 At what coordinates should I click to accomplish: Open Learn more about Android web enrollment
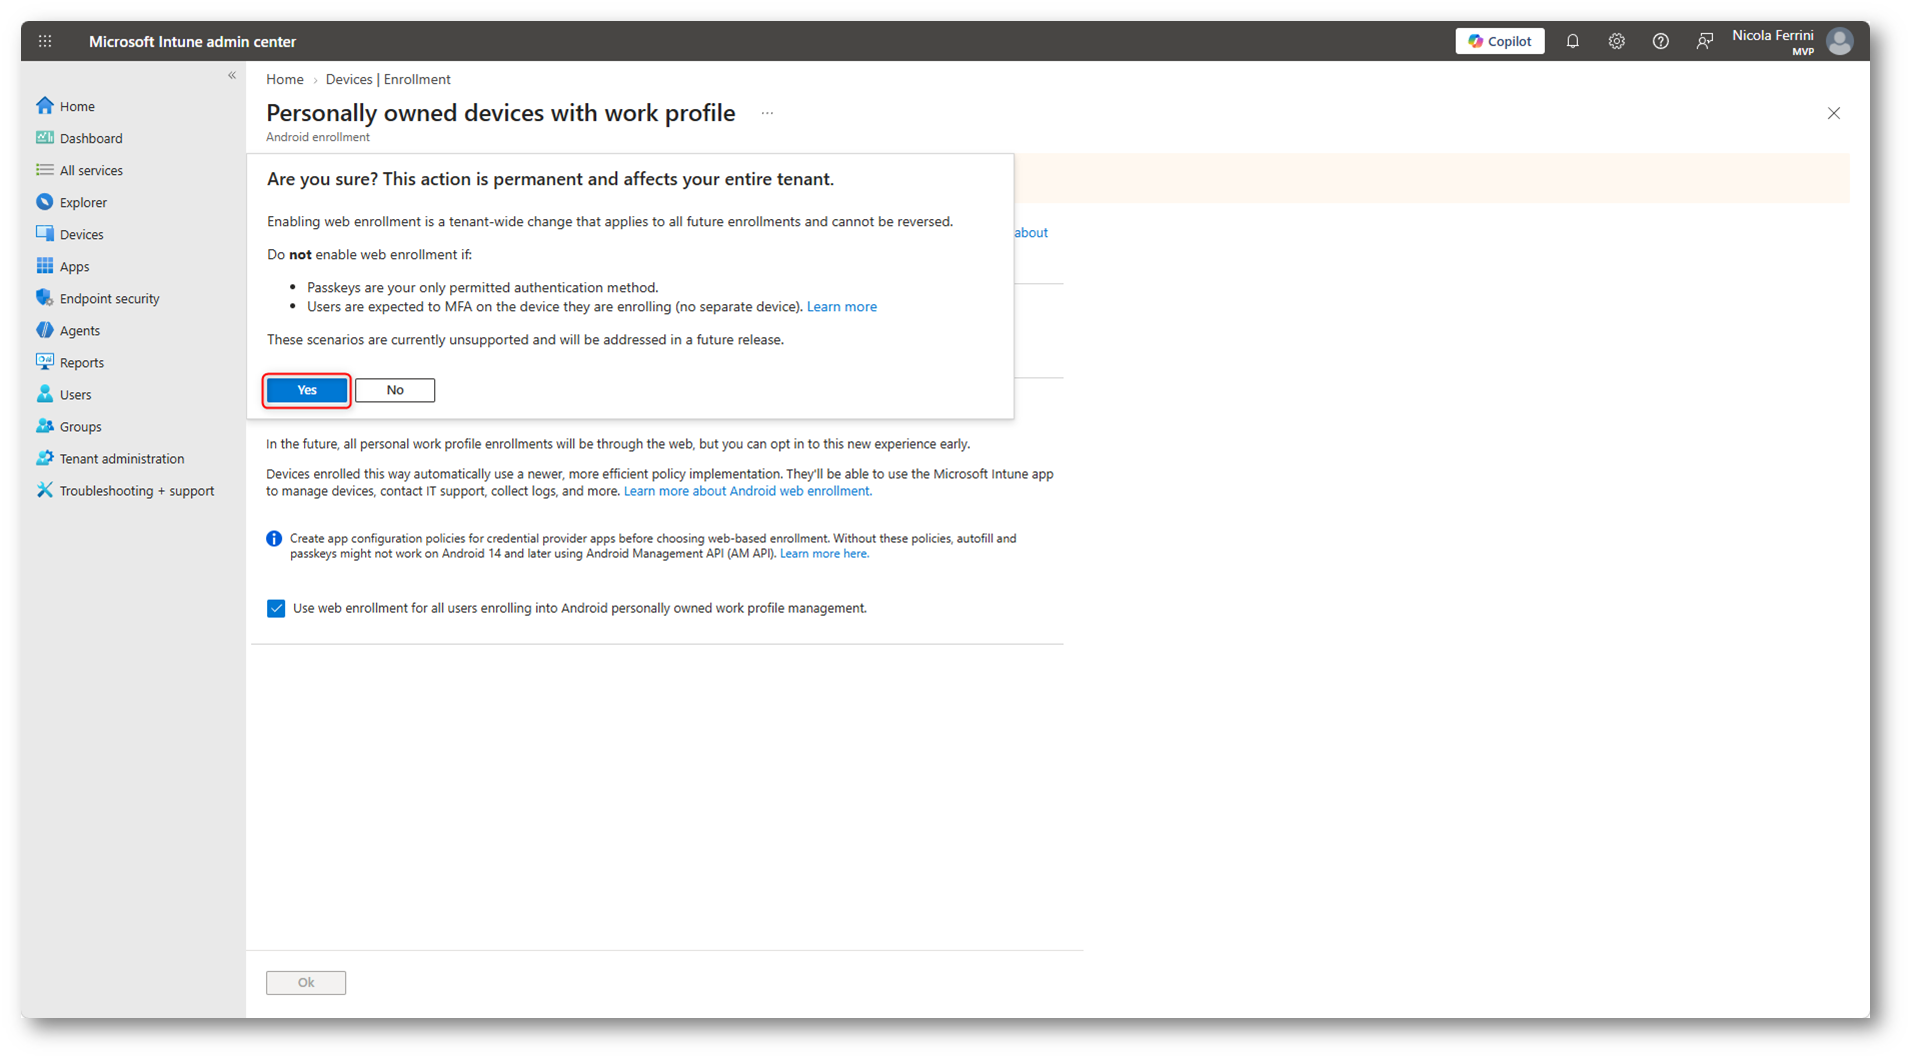click(748, 491)
